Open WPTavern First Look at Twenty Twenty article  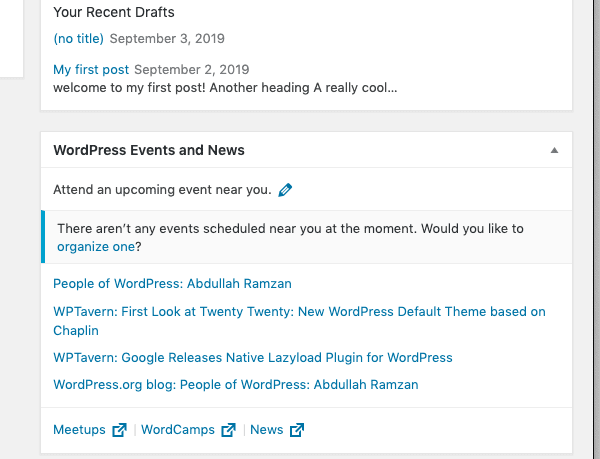click(x=299, y=321)
